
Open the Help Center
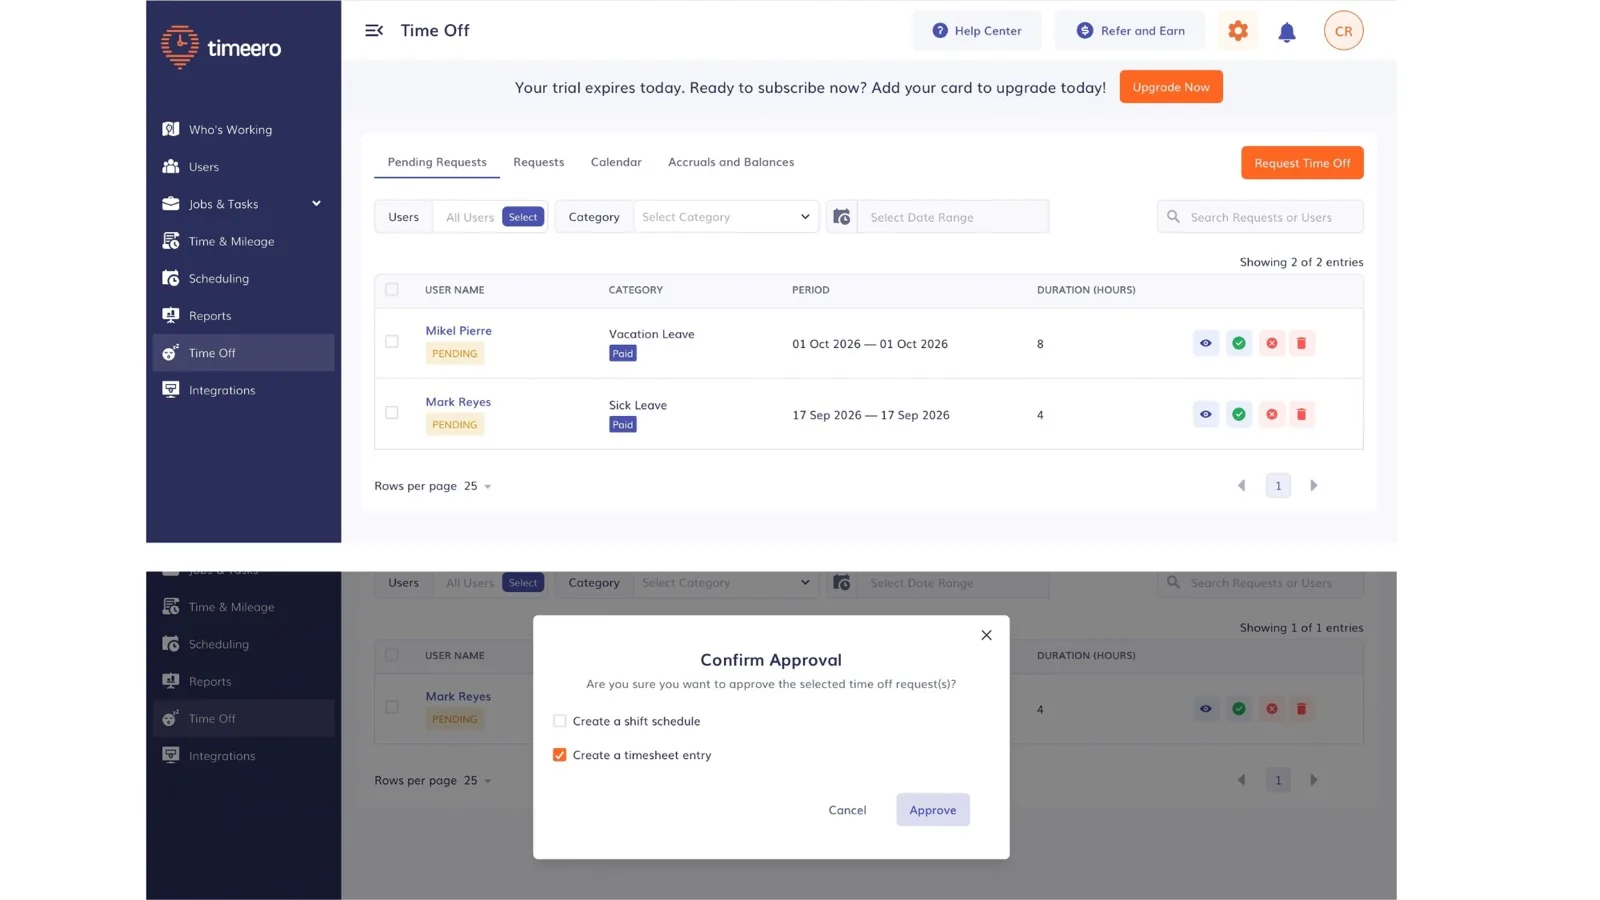pos(976,31)
